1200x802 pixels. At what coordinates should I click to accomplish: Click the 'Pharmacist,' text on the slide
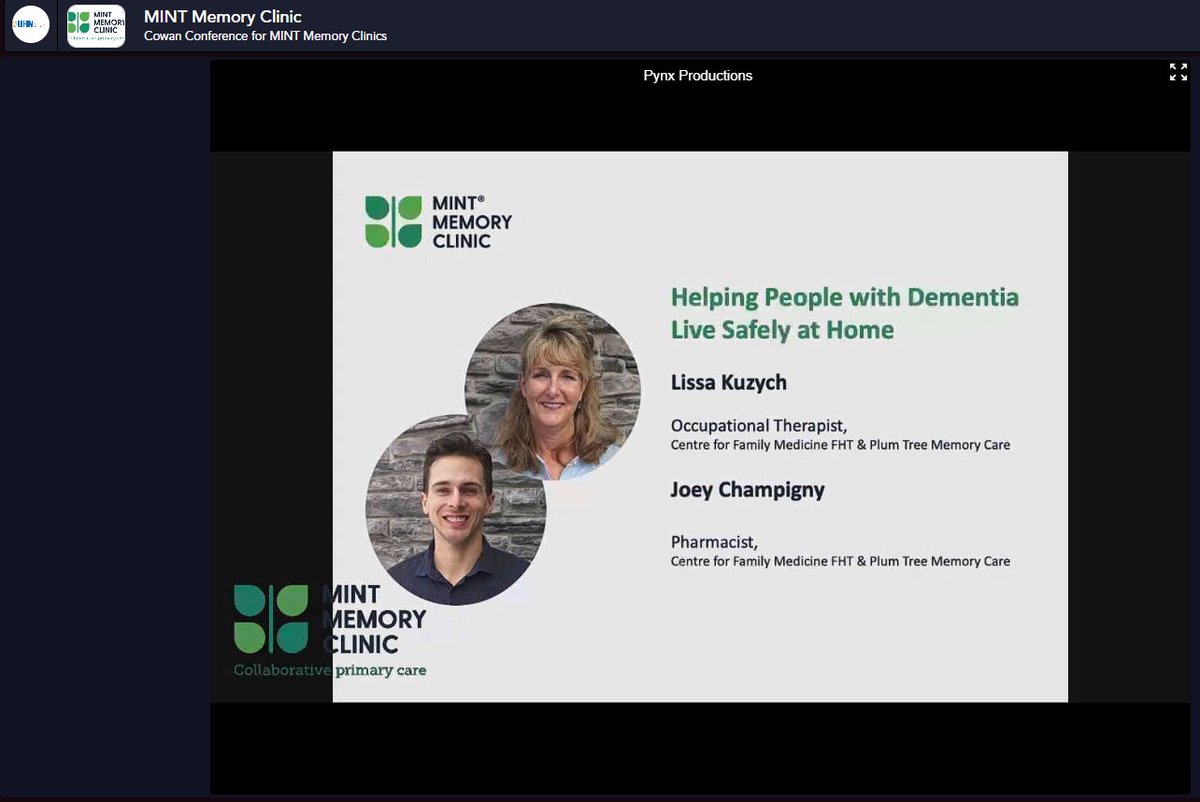click(x=714, y=542)
